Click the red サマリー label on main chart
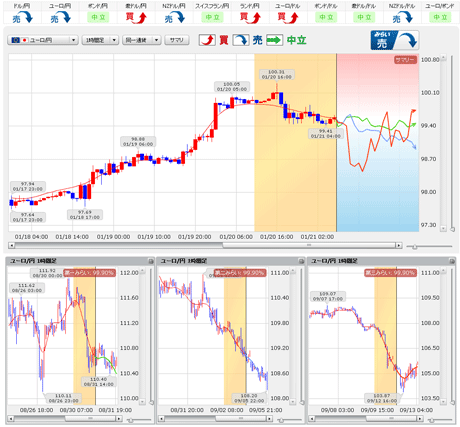460x427 pixels. (x=405, y=60)
